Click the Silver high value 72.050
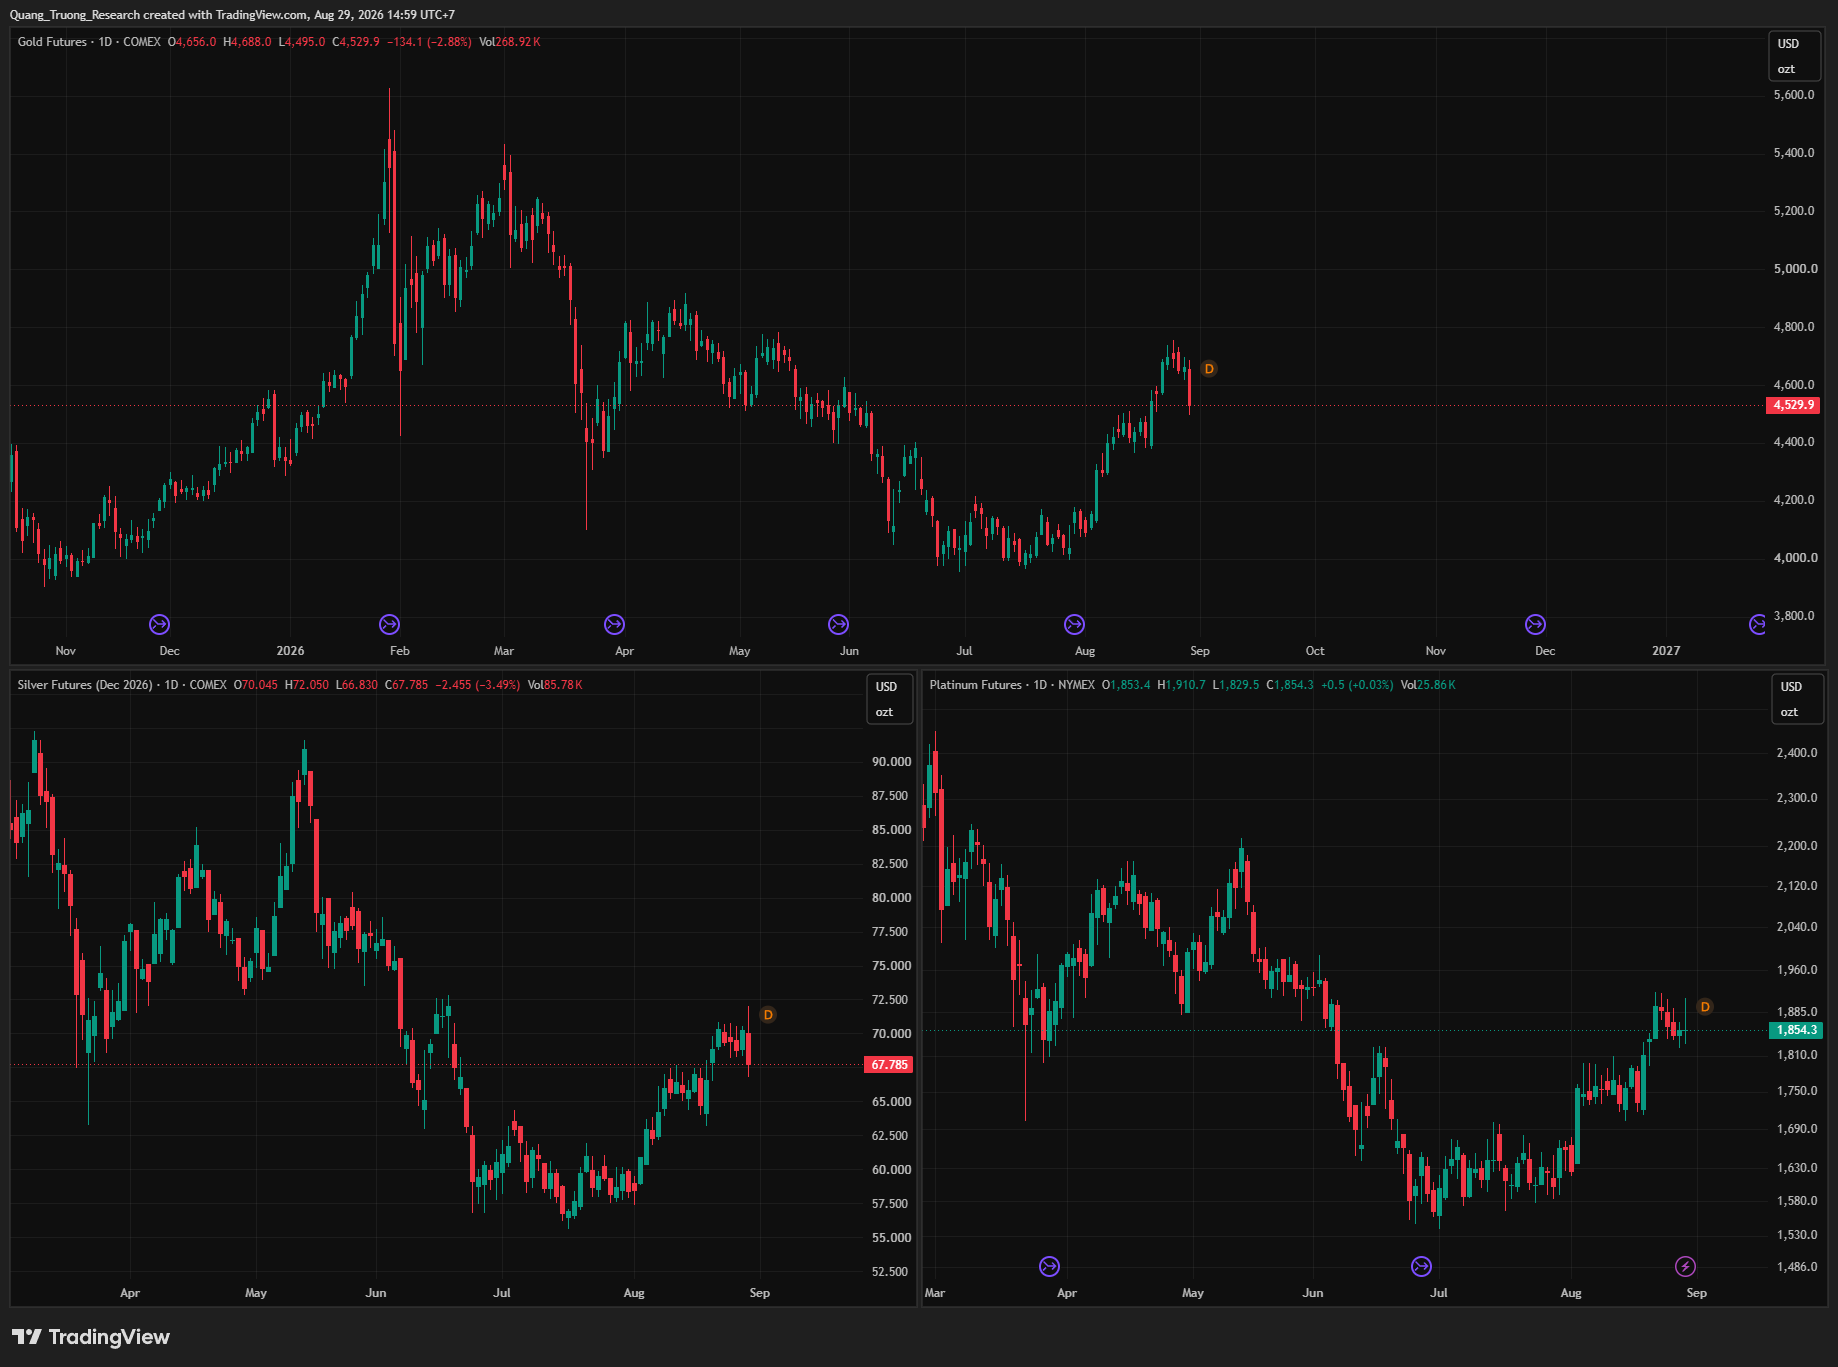Viewport: 1838px width, 1367px height. click(x=310, y=685)
